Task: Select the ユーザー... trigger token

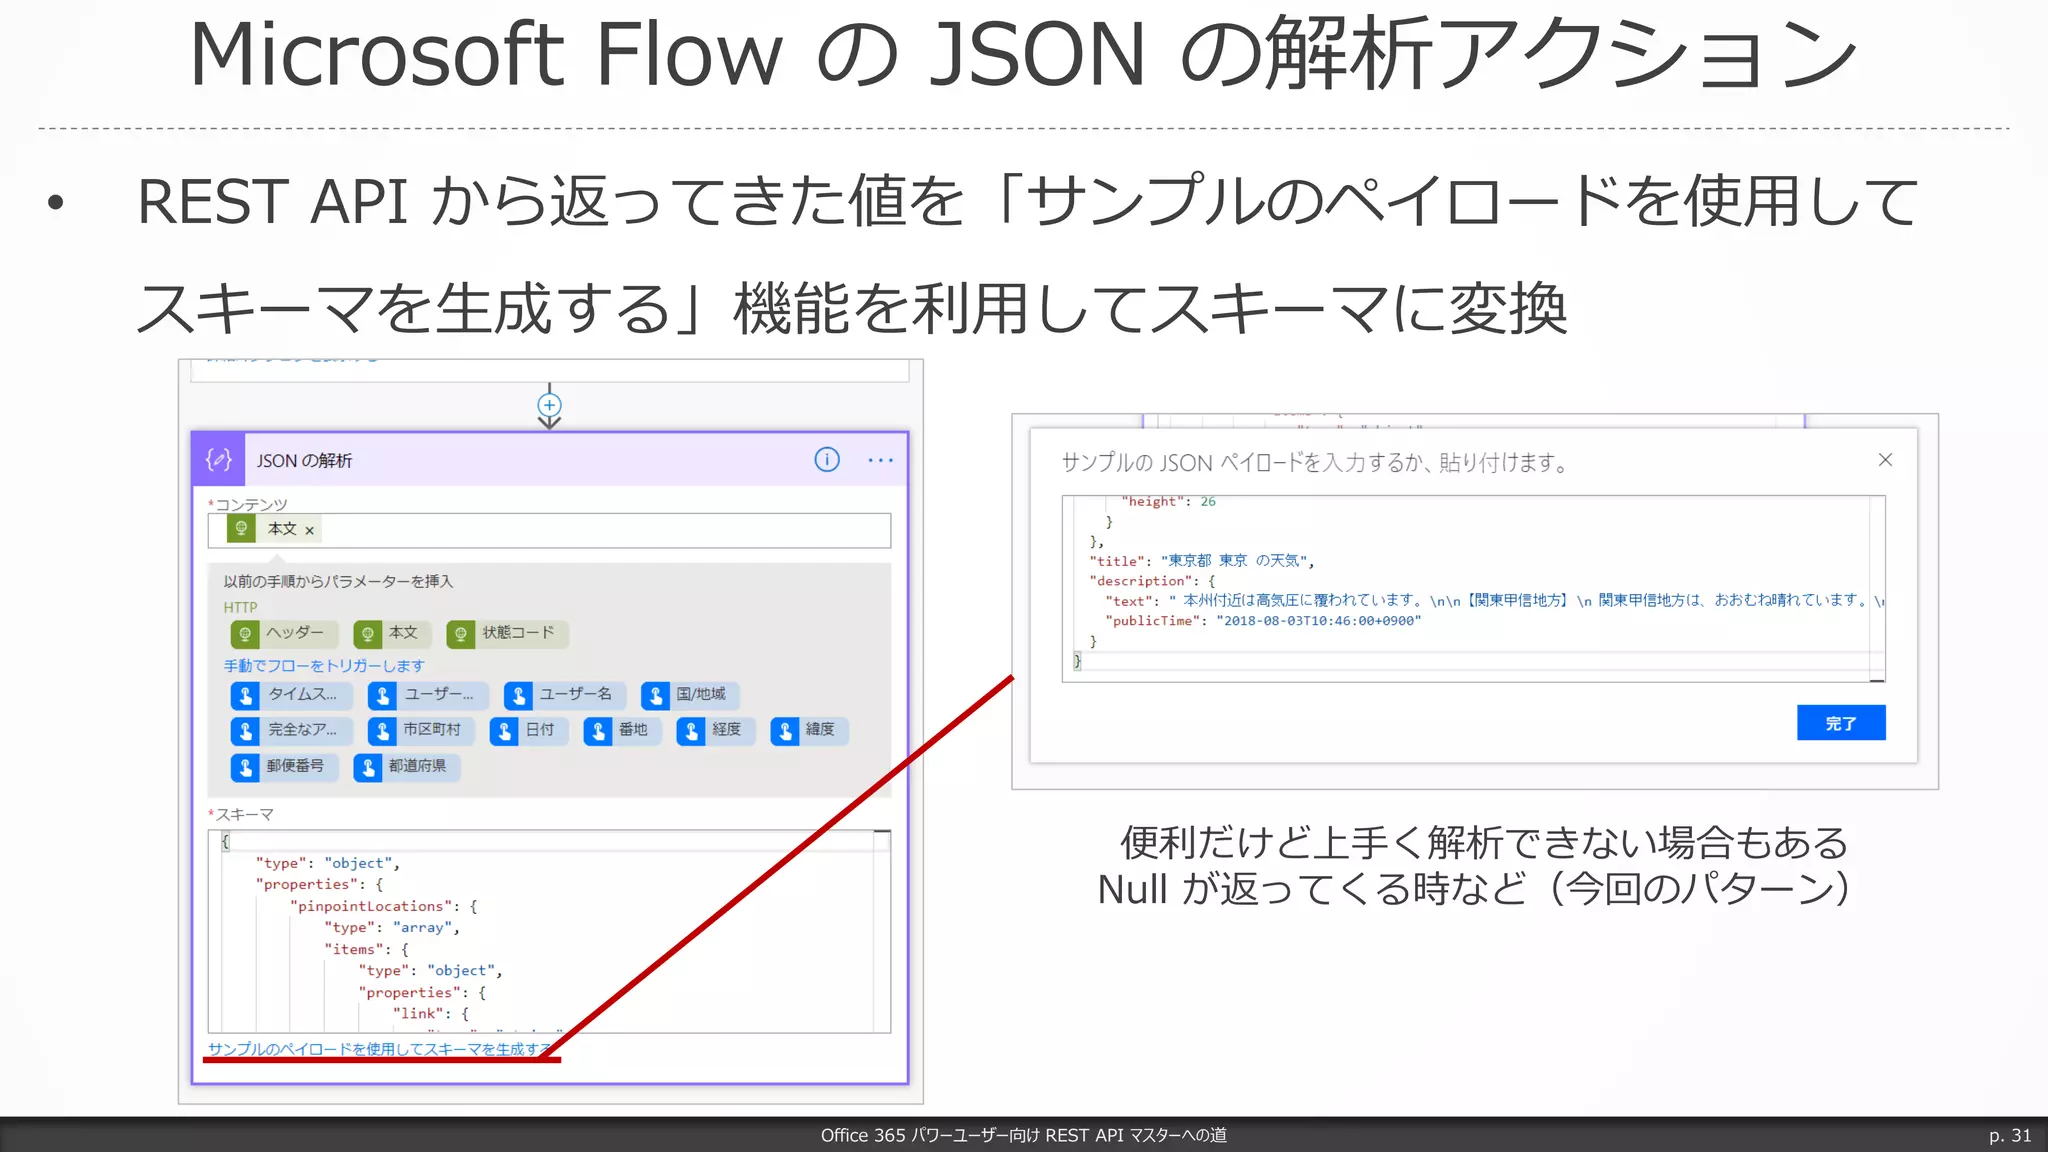Action: tap(428, 695)
